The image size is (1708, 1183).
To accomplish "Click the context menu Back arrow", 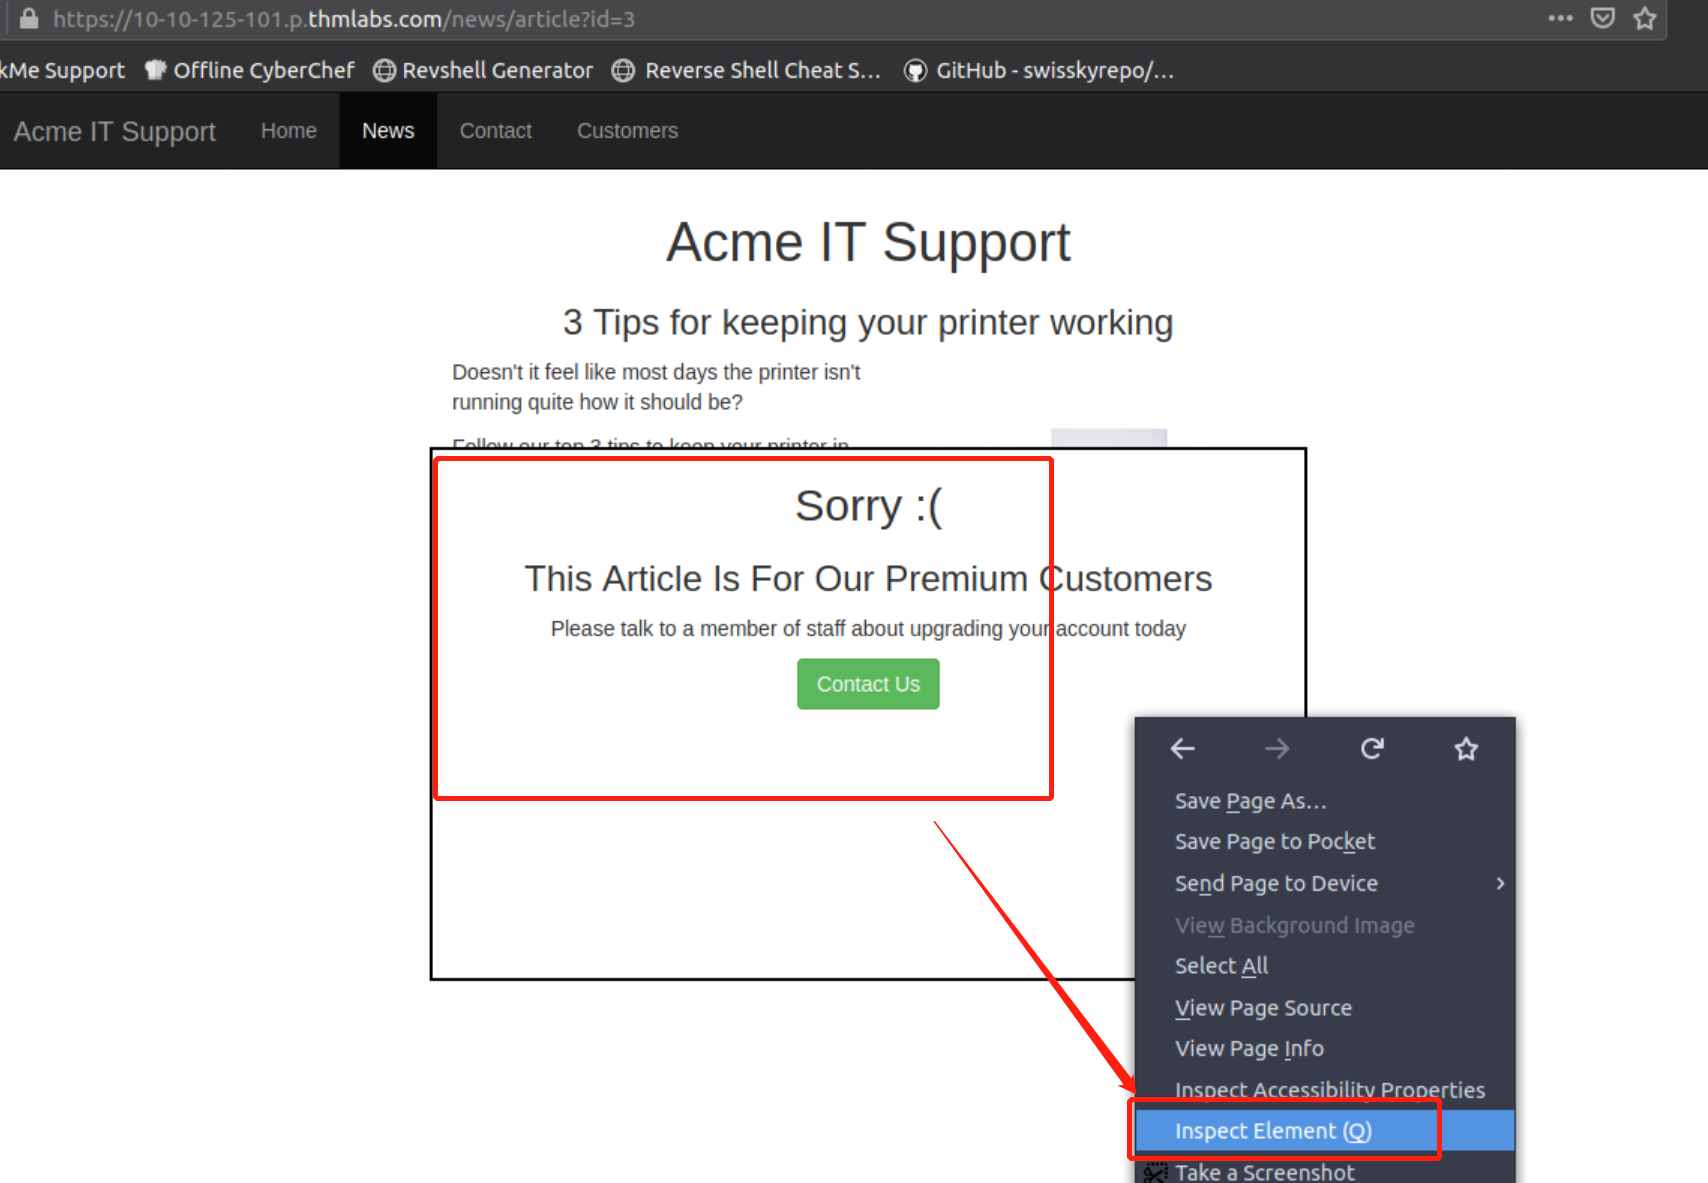I will (1183, 749).
